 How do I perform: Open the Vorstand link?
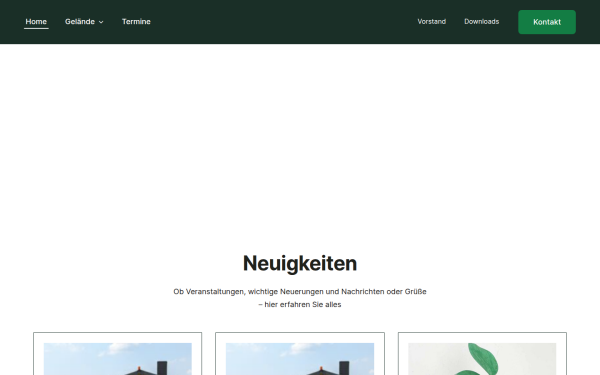[x=432, y=22]
